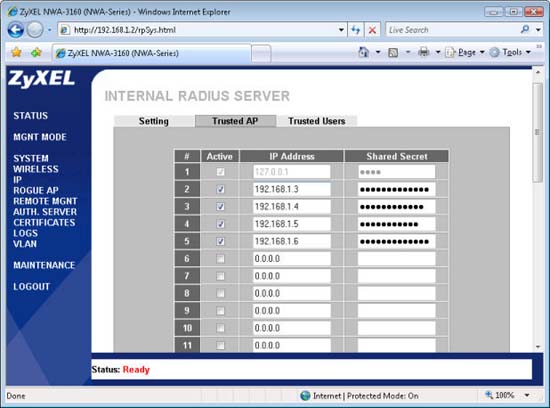The image size is (550, 408).
Task: Click IP Address field containing 192.168.1.3
Action: tap(291, 189)
